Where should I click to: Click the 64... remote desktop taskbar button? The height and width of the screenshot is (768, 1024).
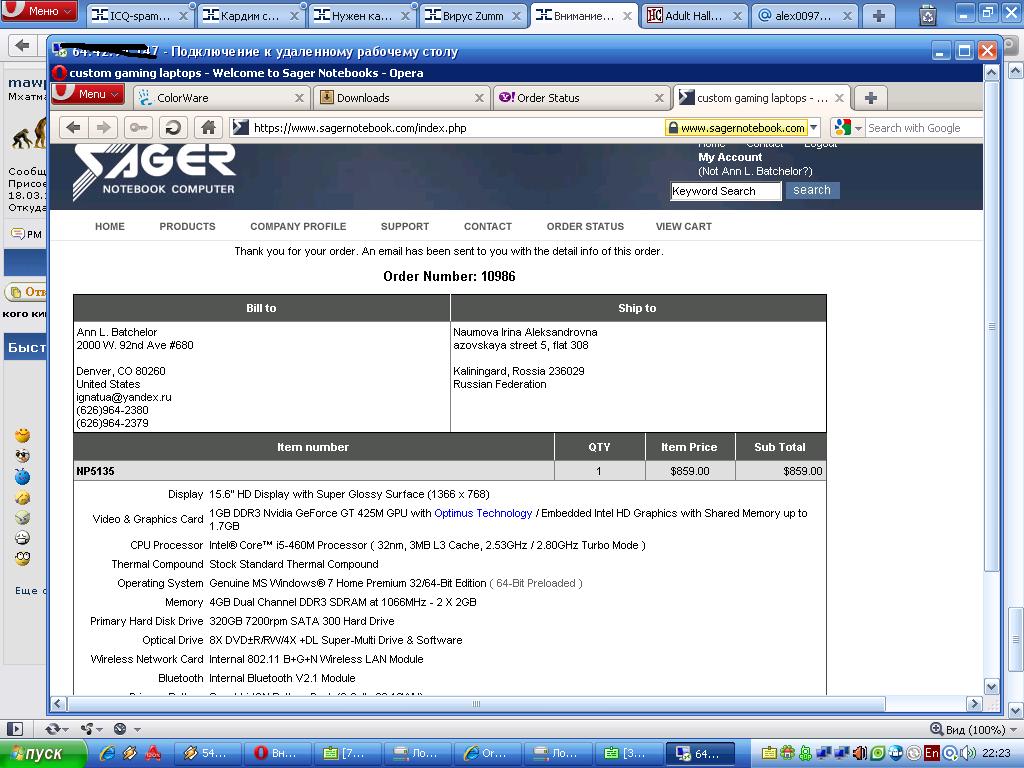[x=699, y=754]
